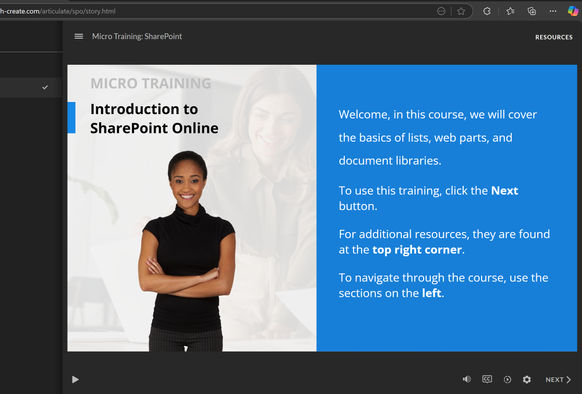This screenshot has width=582, height=394.
Task: Click the MICRO TRAINING label
Action: pos(151,83)
